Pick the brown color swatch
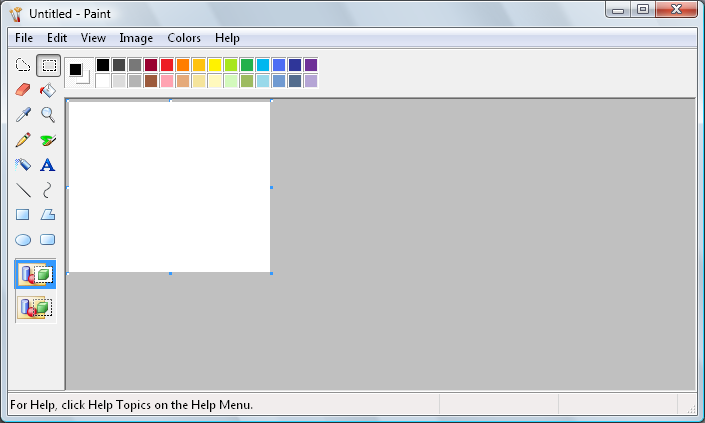 (x=151, y=81)
